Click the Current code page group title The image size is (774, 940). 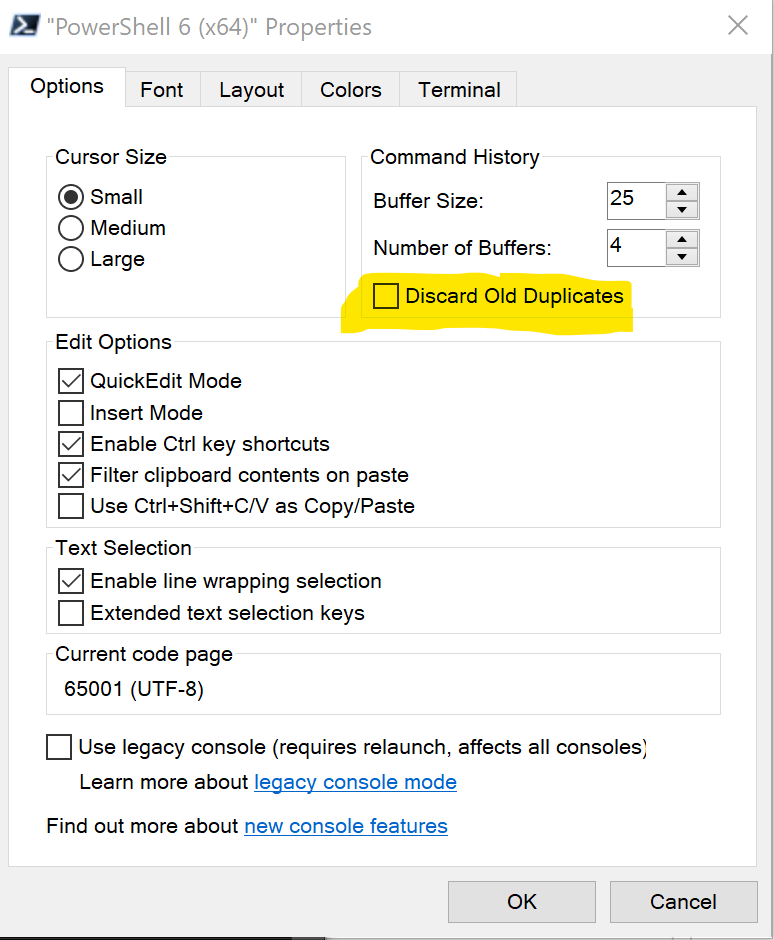click(144, 655)
